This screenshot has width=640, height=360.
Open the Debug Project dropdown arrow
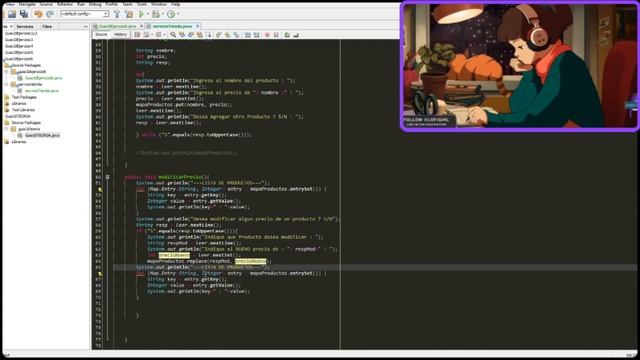click(163, 14)
